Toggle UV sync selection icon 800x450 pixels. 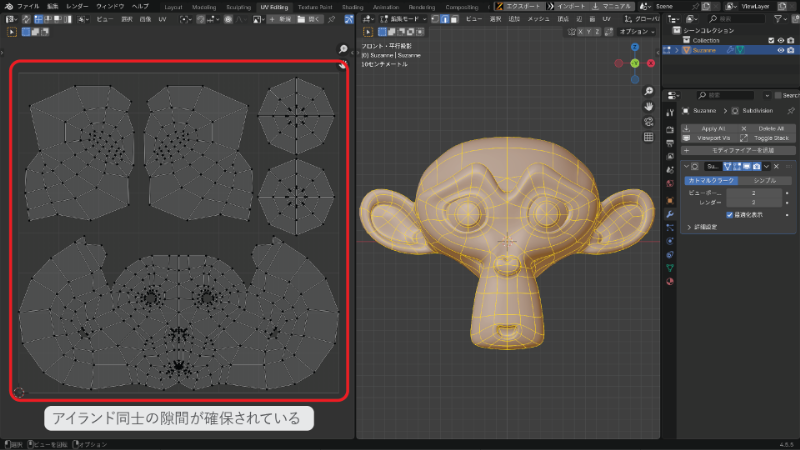pos(27,19)
